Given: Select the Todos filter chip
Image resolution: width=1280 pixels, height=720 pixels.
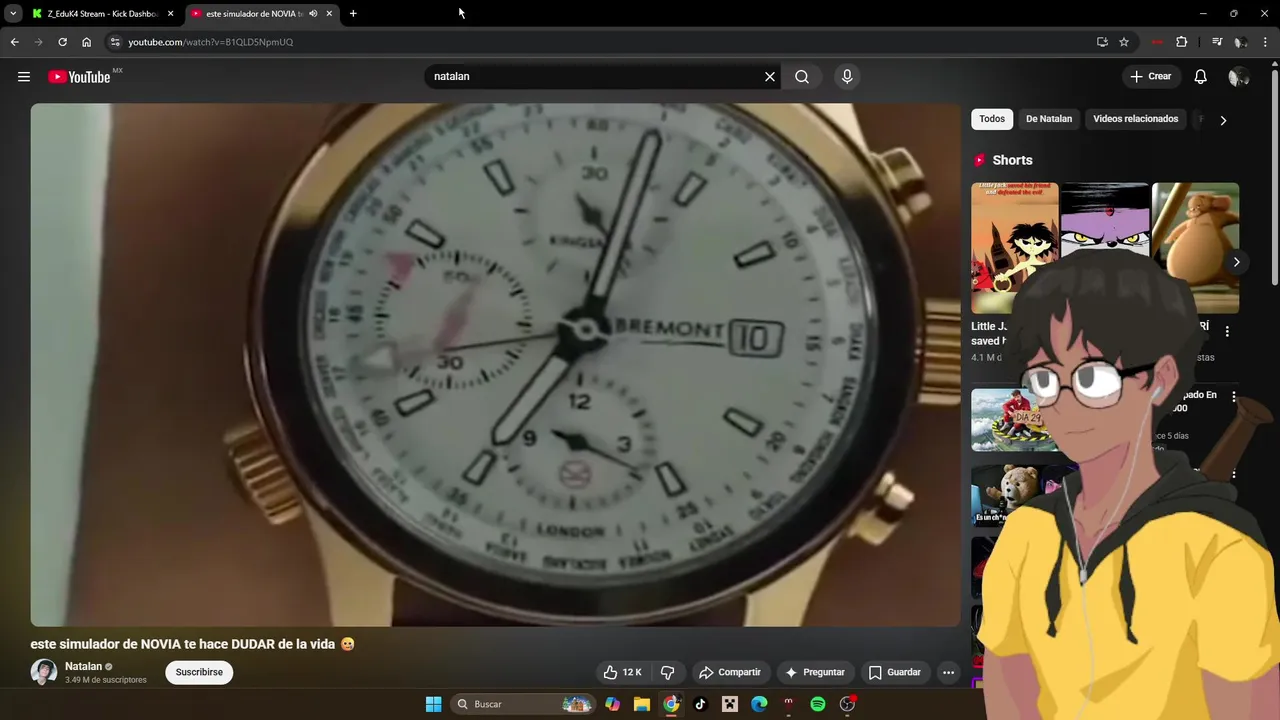Looking at the screenshot, I should [x=992, y=119].
